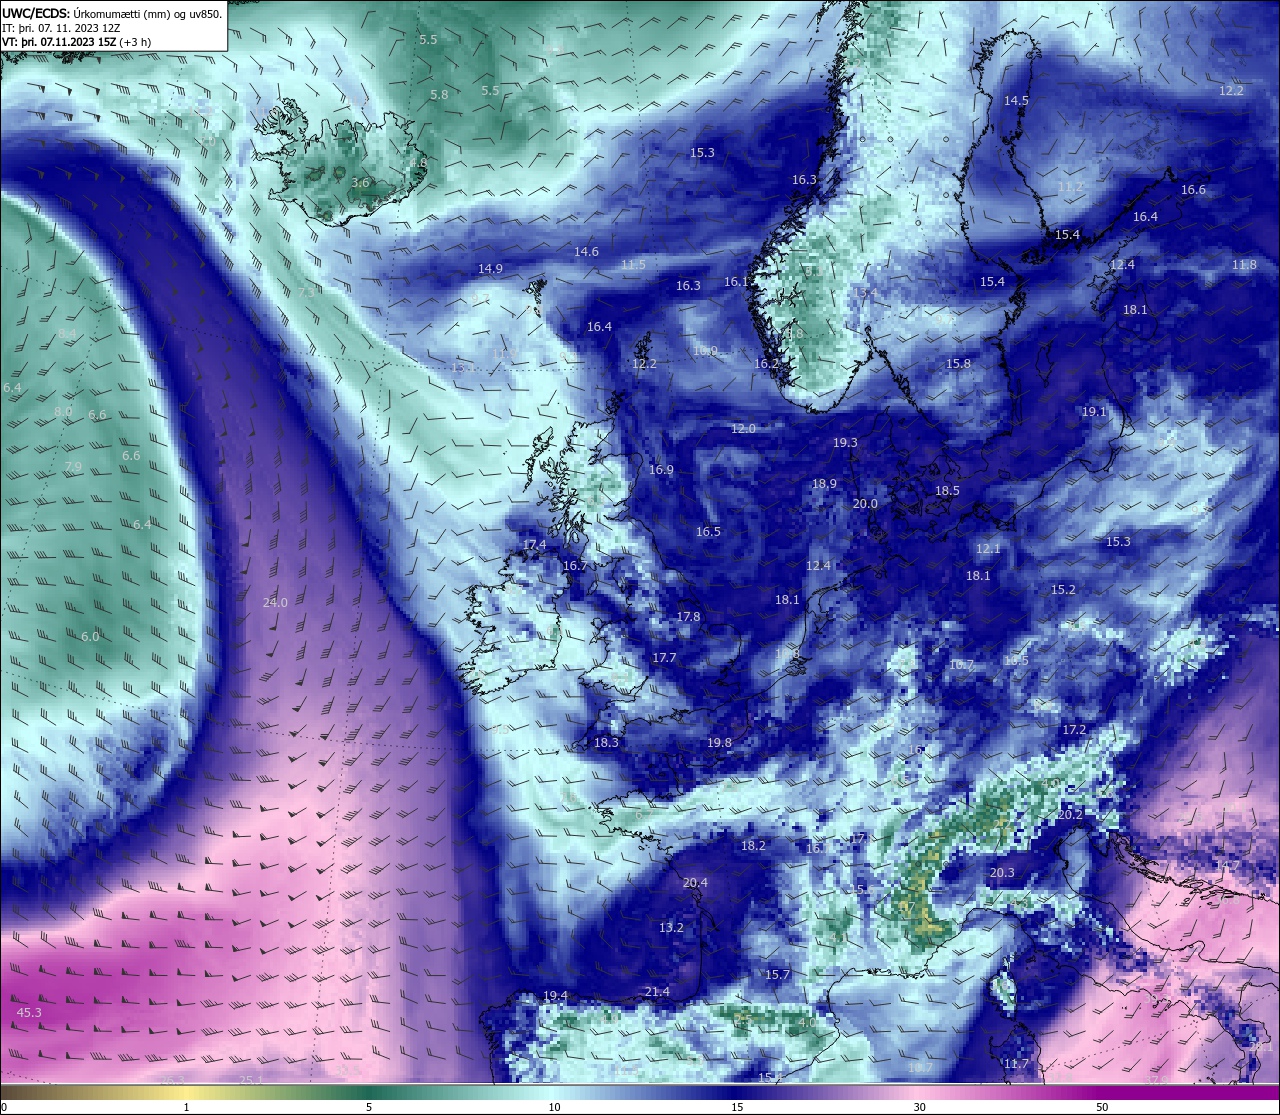Viewport: 1280px width, 1115px height.
Task: Click the 20.2 map value
Action: tap(1070, 814)
